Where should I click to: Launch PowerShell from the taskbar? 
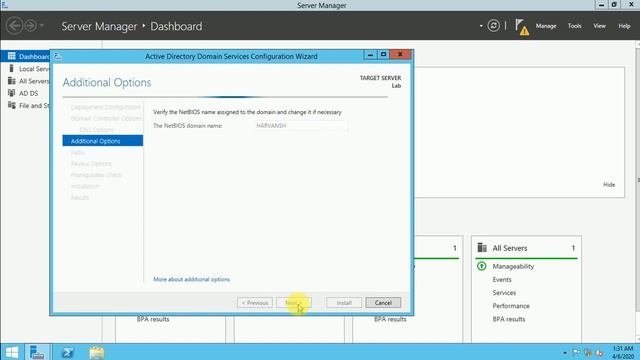tap(68, 352)
